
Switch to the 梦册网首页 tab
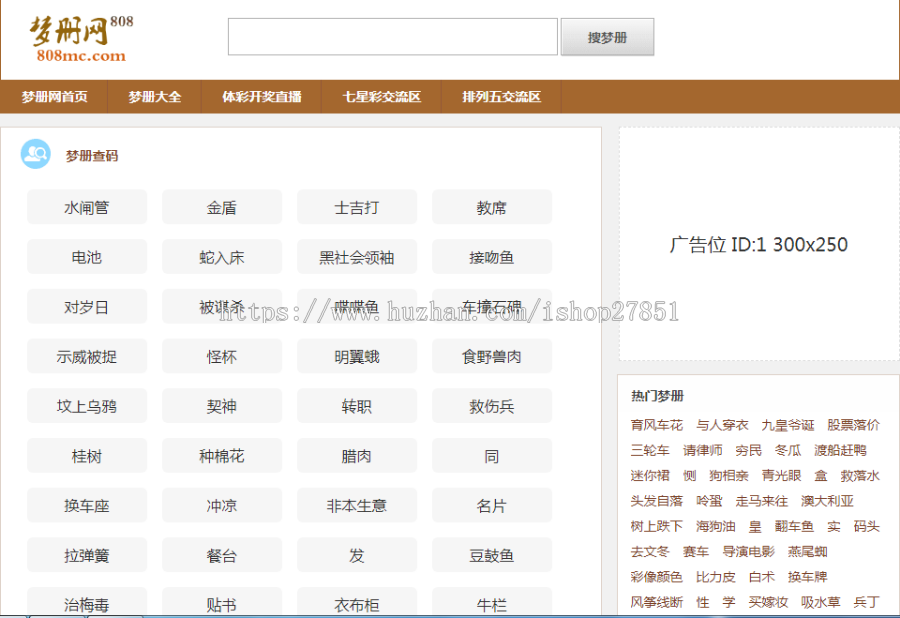[x=57, y=97]
